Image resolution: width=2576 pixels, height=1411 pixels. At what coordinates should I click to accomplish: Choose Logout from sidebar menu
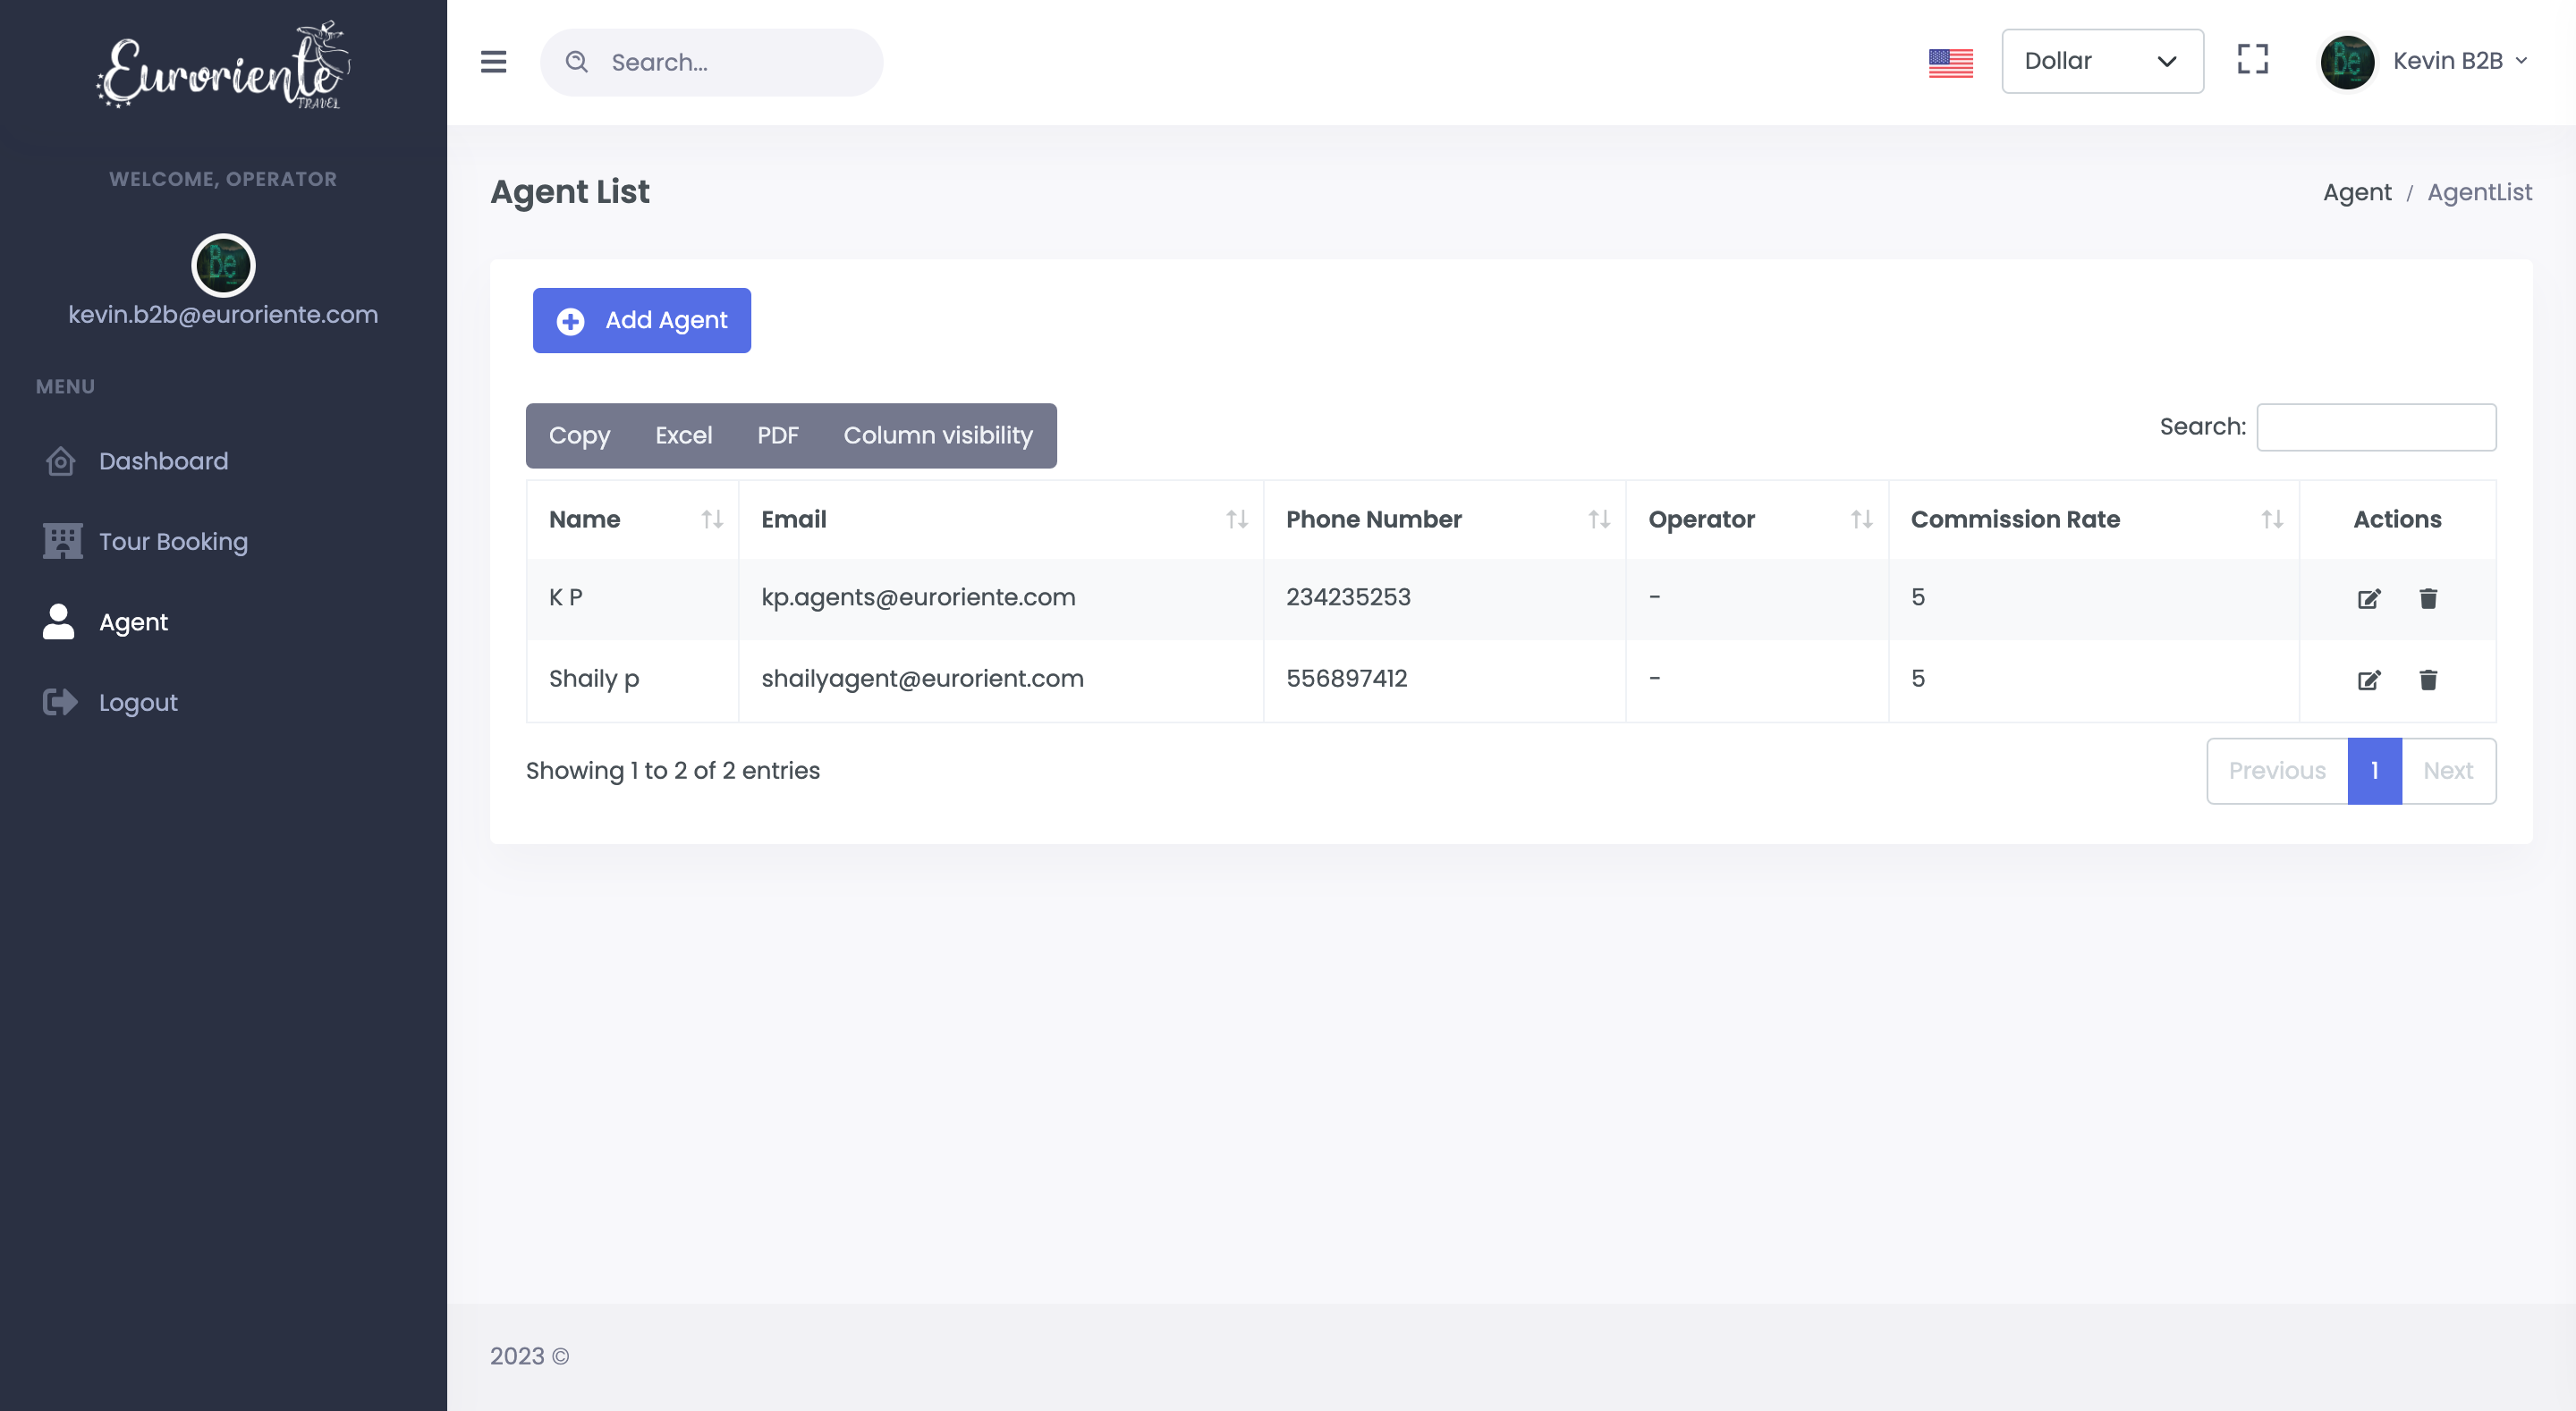point(138,702)
